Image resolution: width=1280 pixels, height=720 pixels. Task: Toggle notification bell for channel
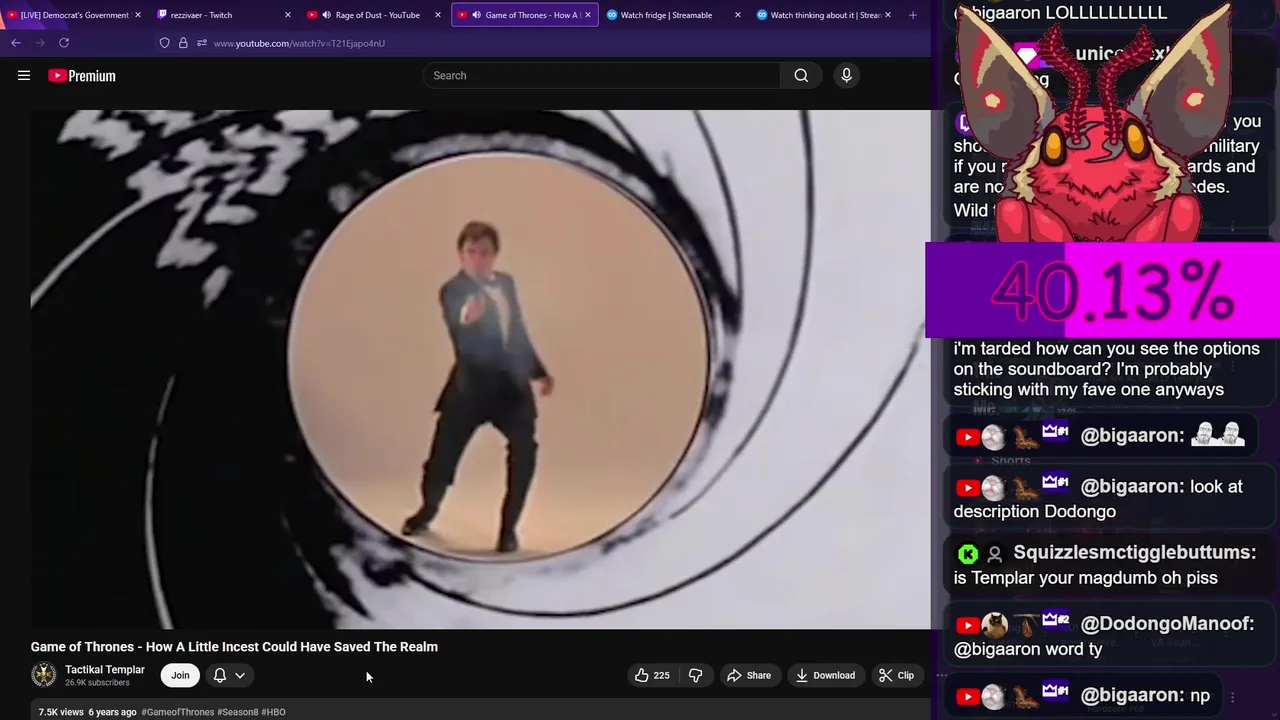pos(220,675)
